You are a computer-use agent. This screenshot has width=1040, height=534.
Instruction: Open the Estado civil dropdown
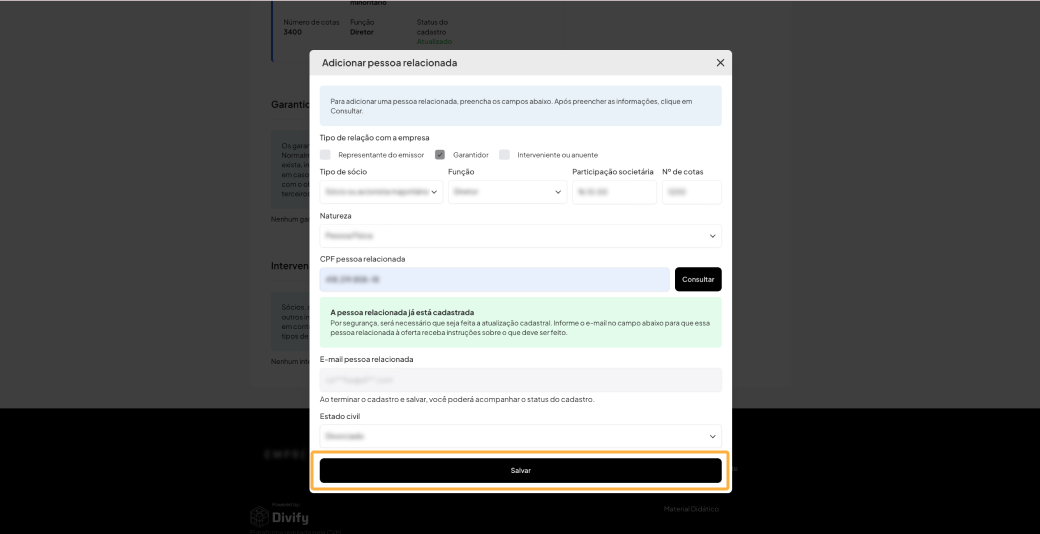click(521, 436)
